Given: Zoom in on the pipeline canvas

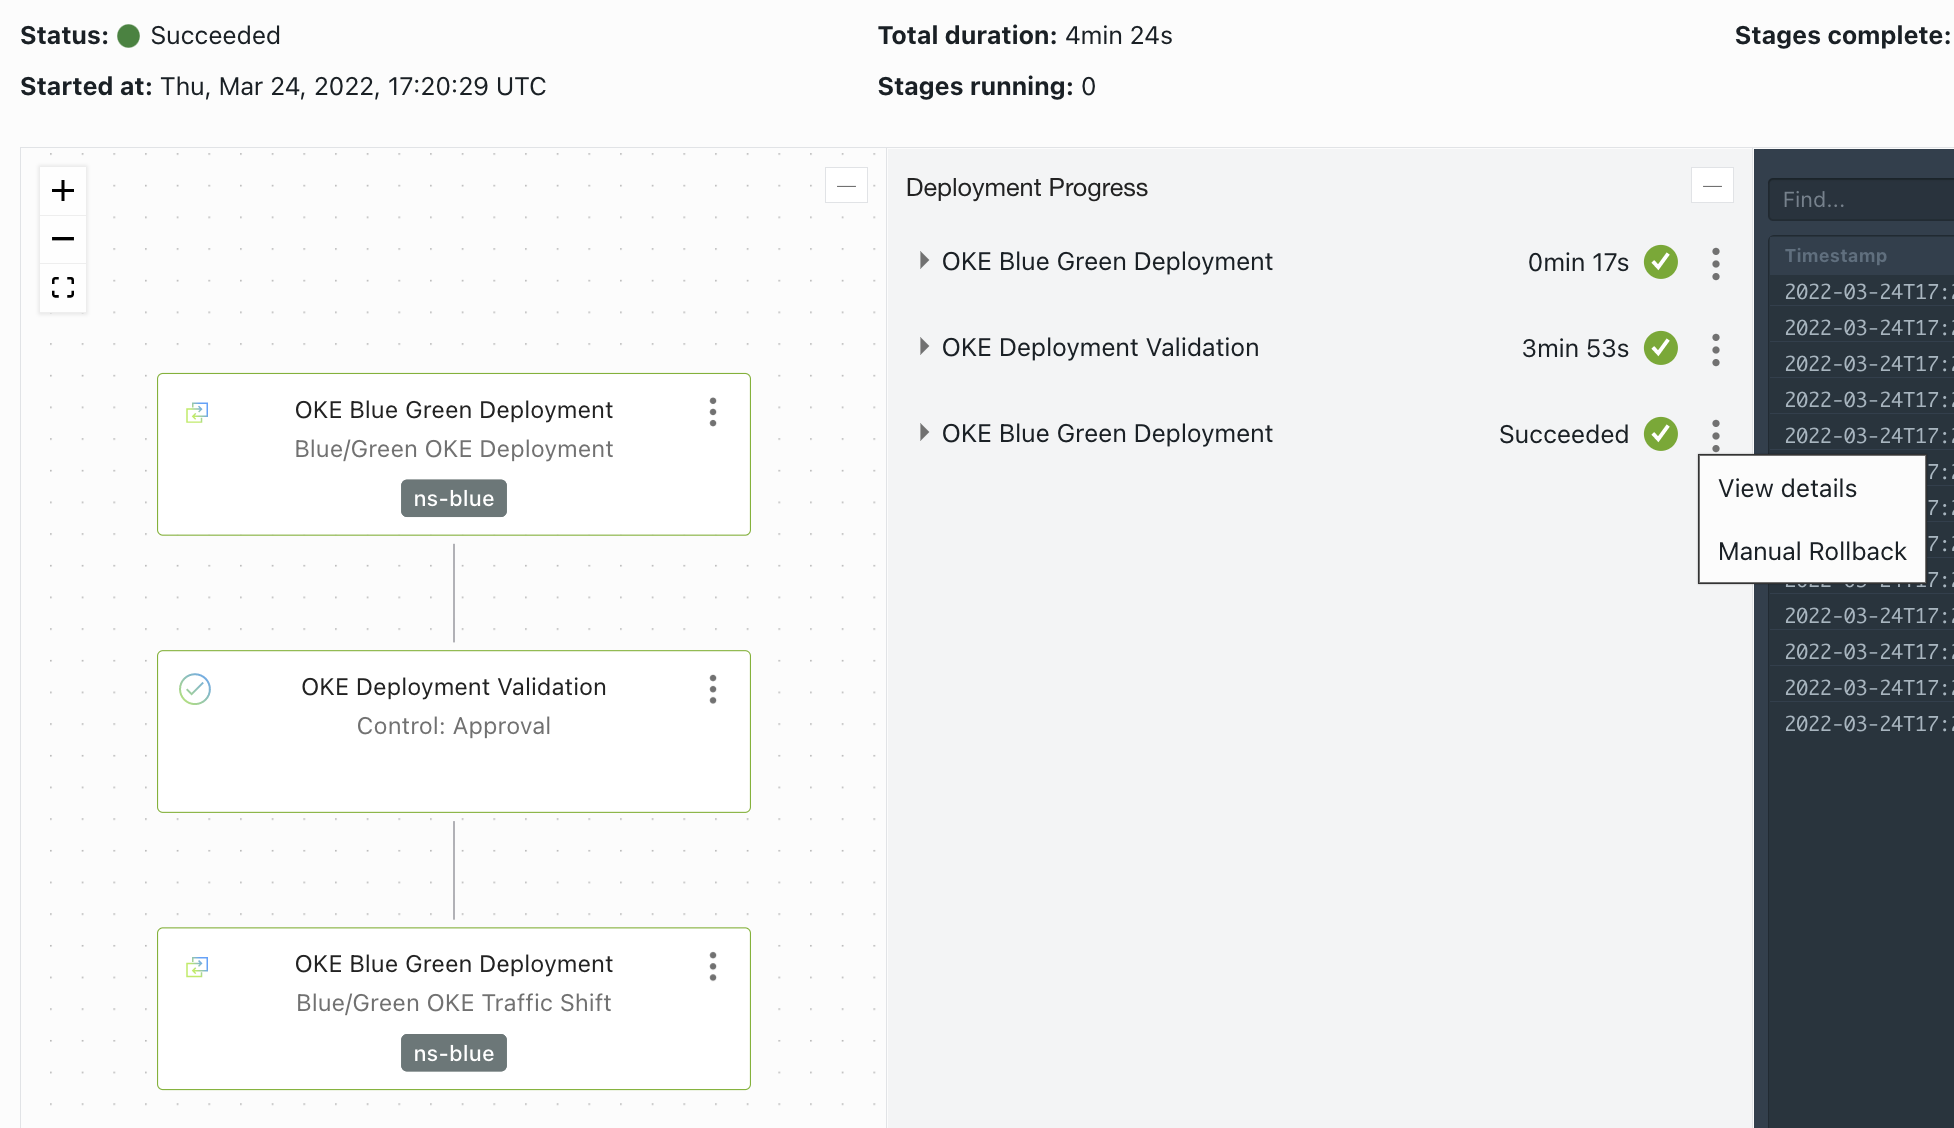Looking at the screenshot, I should pyautogui.click(x=63, y=191).
